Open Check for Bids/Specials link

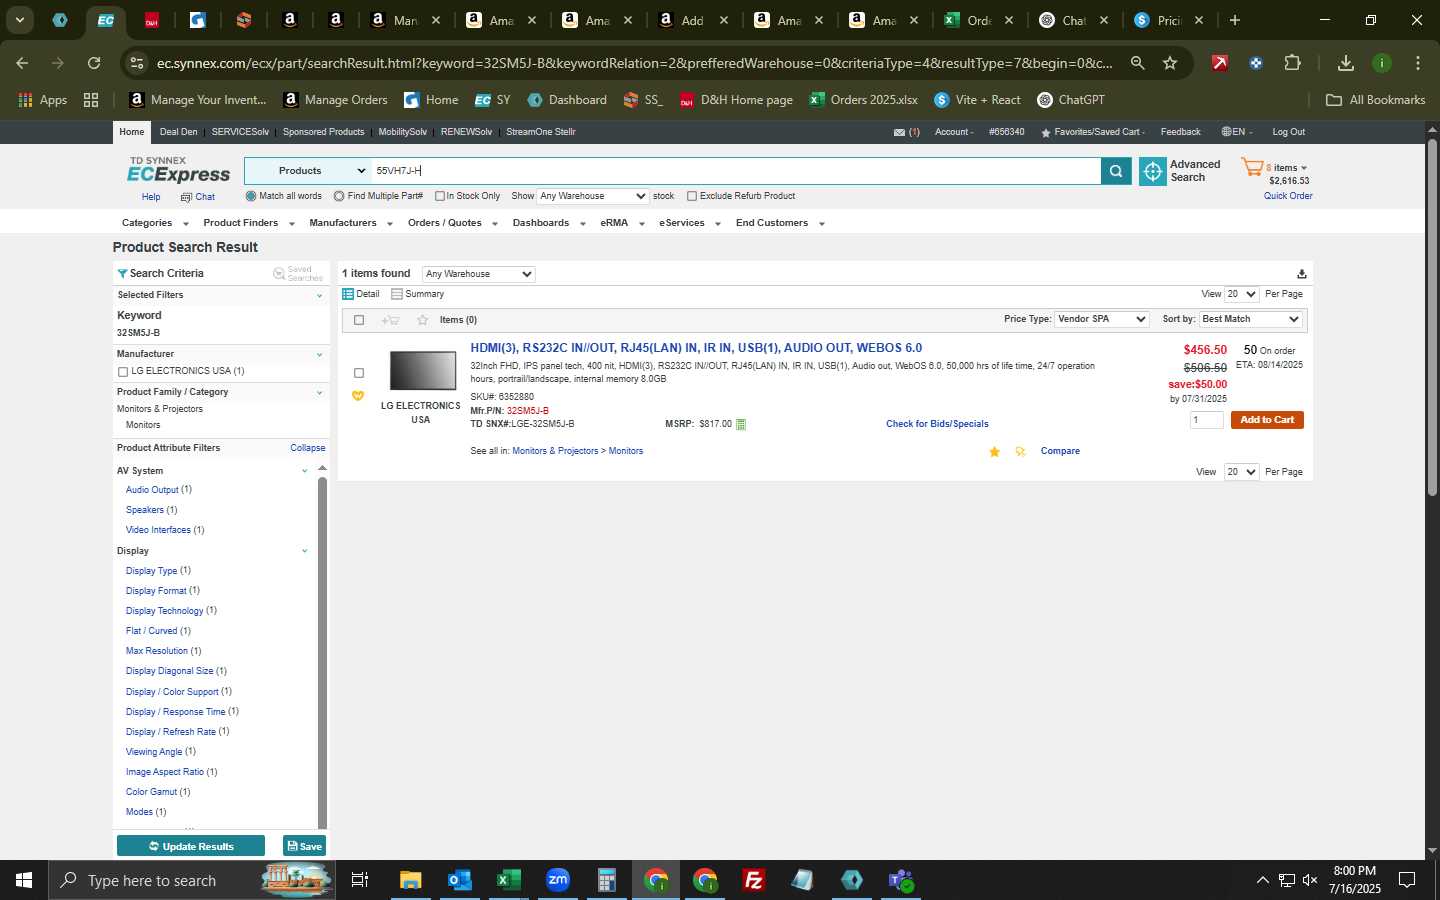click(937, 424)
